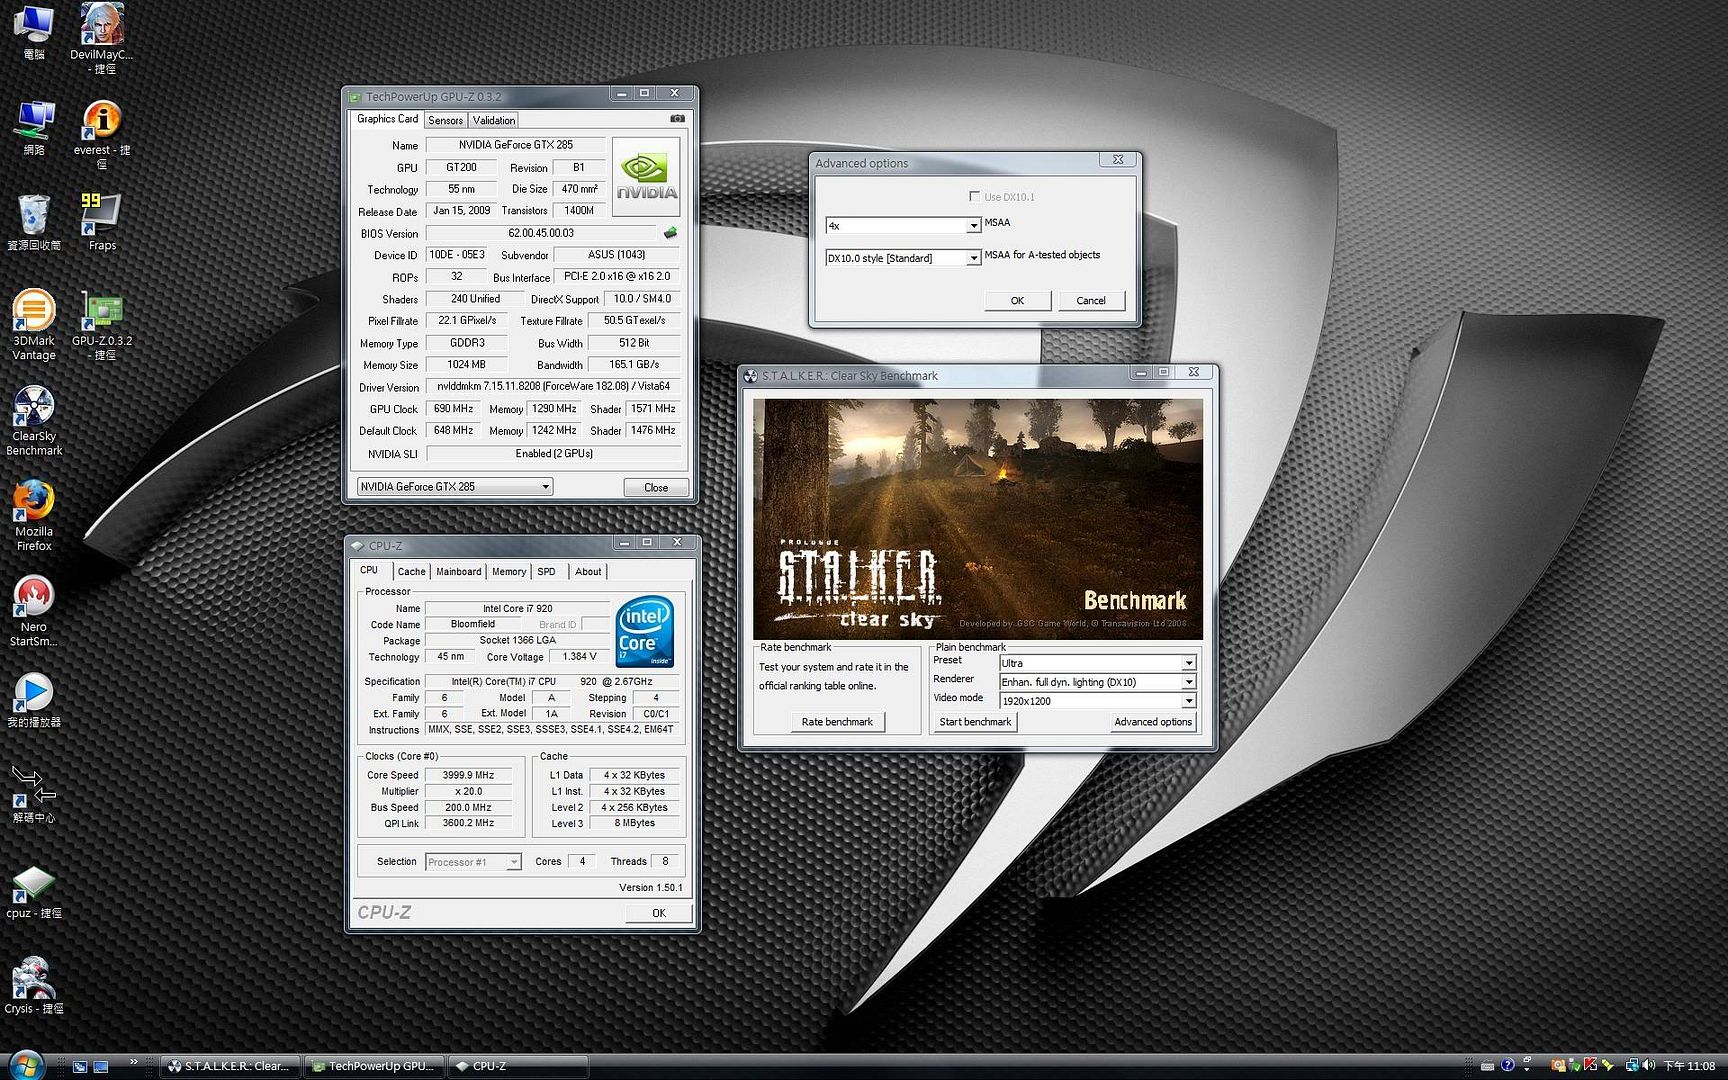This screenshot has height=1080, width=1728.
Task: Click the BIOS save chip icon in GPU-Z
Action: pos(670,233)
